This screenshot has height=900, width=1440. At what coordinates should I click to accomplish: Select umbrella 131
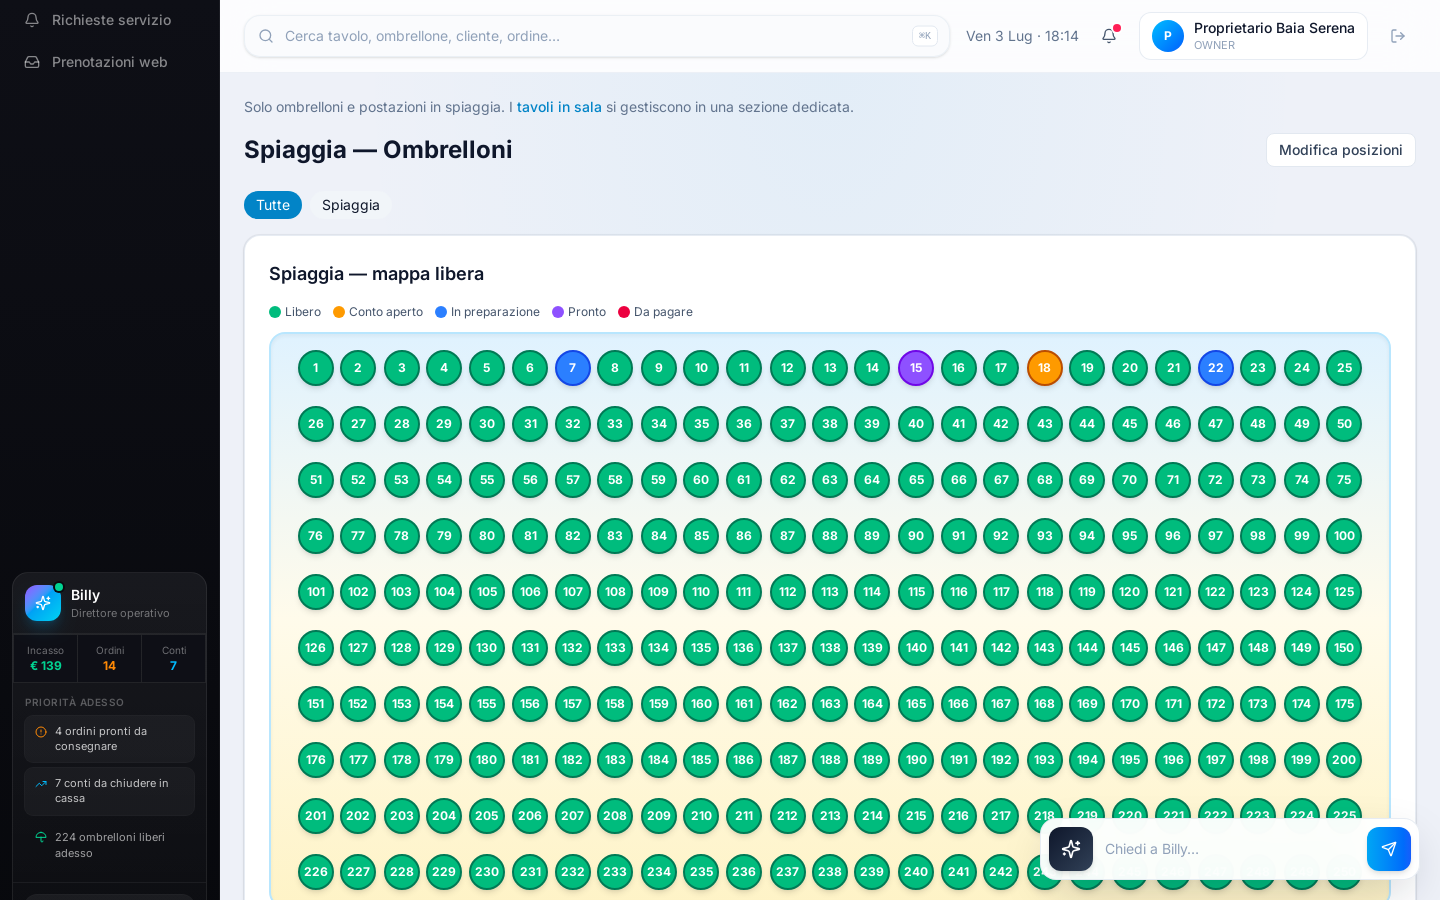click(530, 648)
